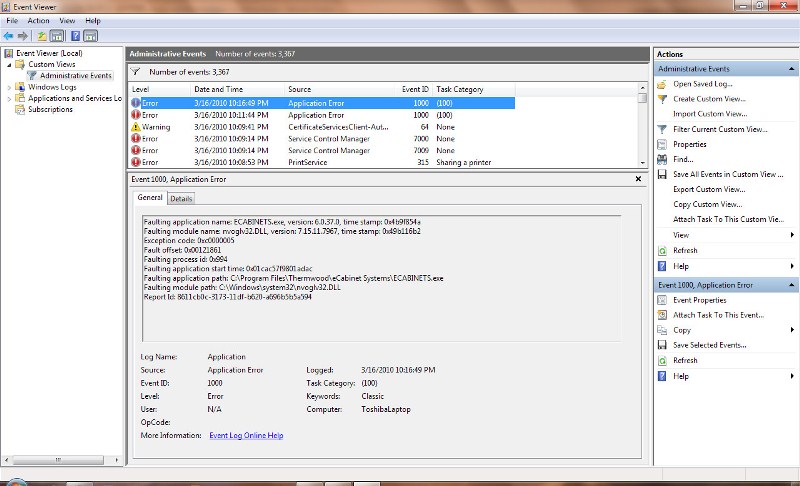Expand the Applications and Services Logs node
Screen dimensions: 800x486
click(9, 98)
